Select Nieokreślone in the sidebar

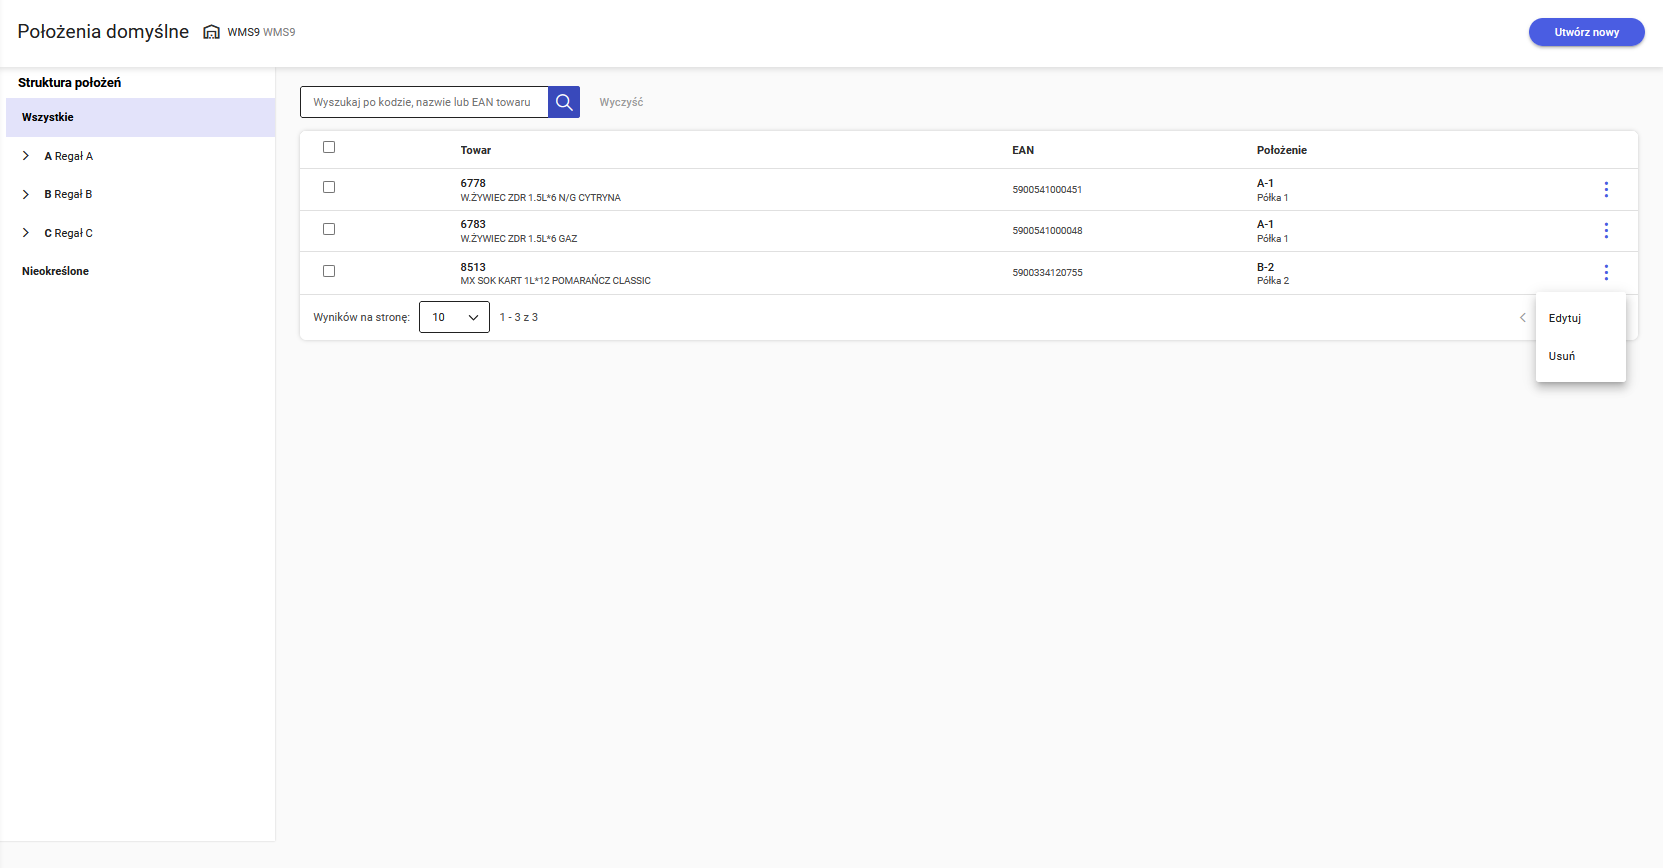(x=55, y=271)
